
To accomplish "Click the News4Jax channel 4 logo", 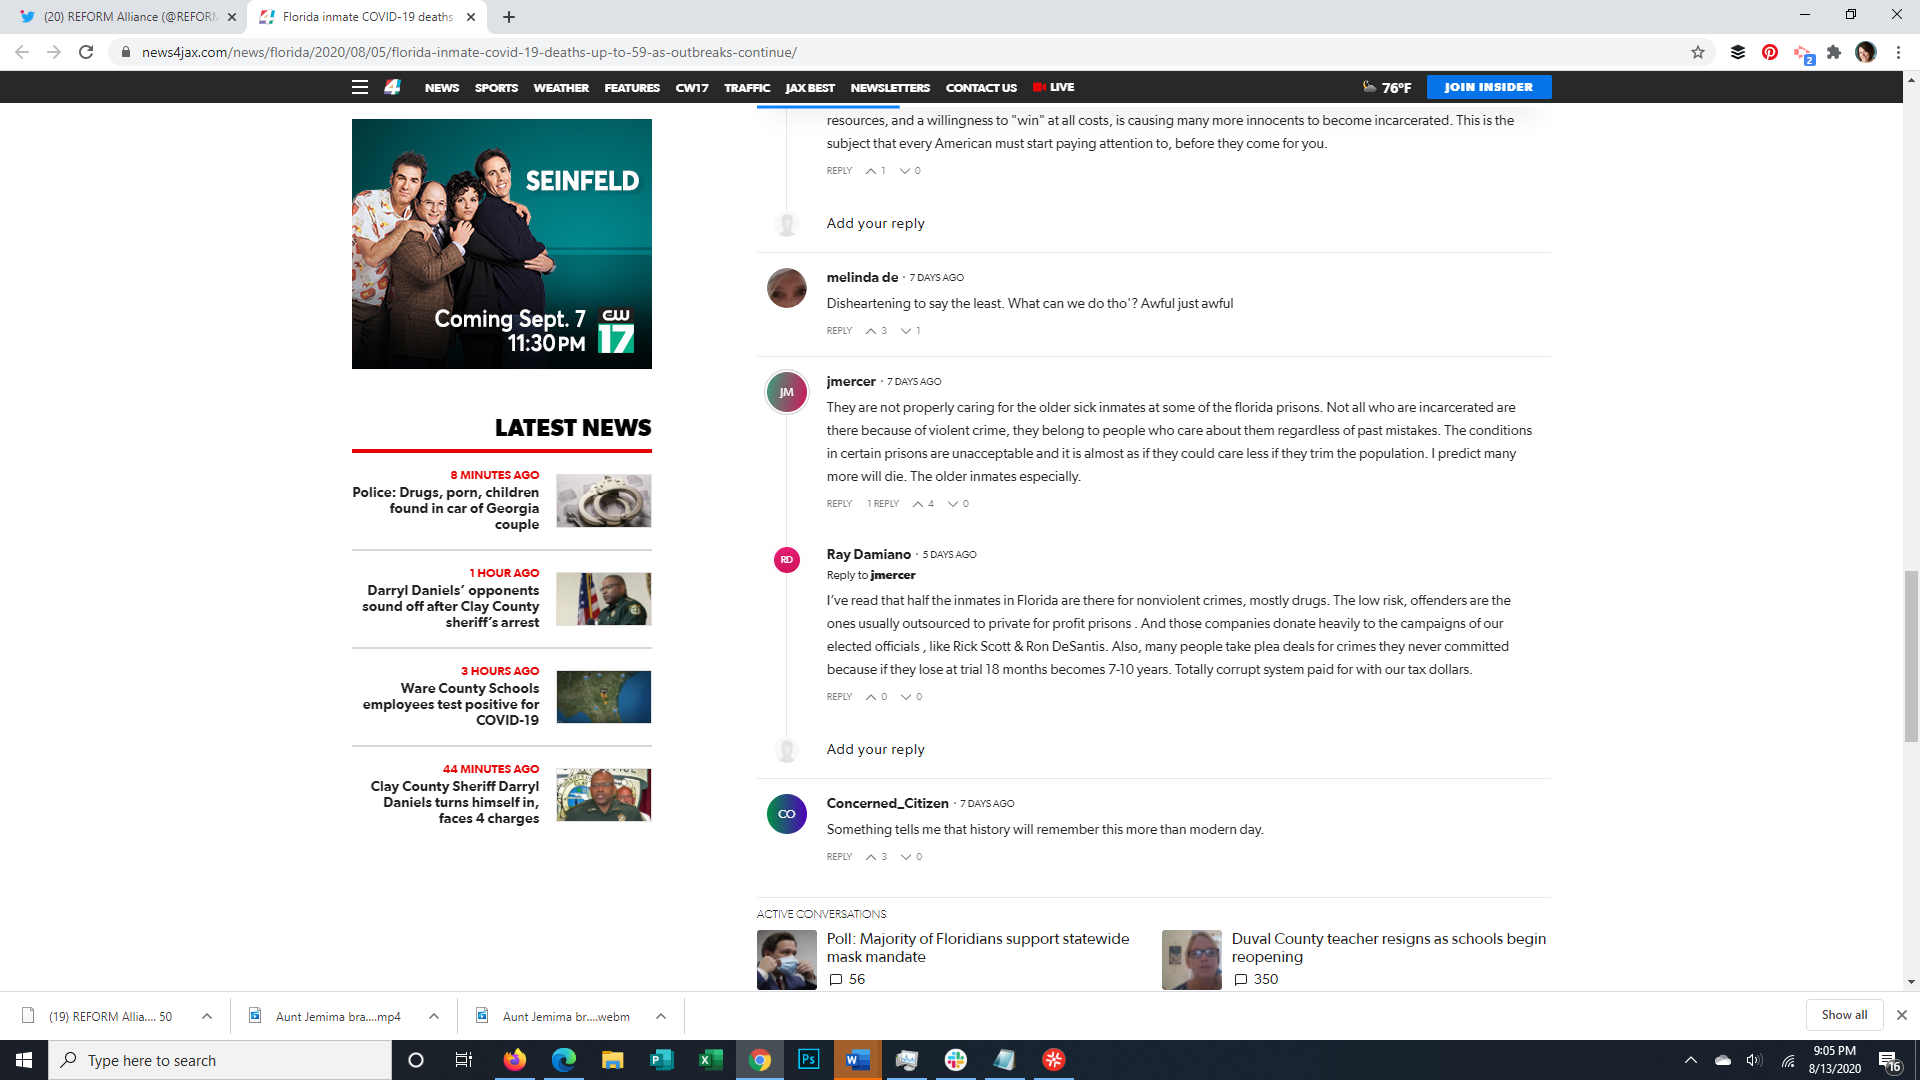I will click(392, 87).
